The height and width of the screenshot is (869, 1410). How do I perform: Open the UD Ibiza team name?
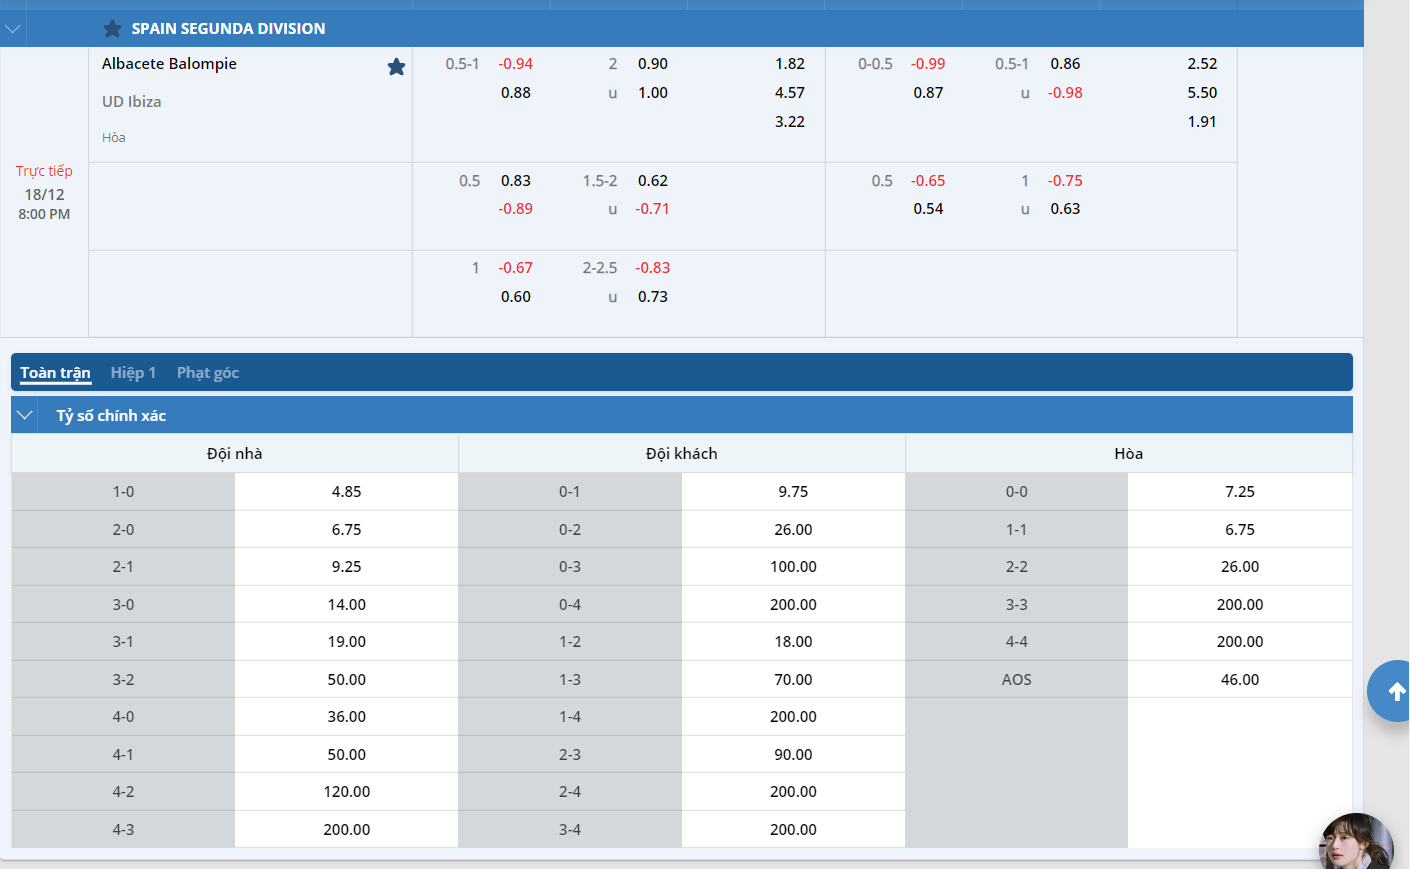pos(131,102)
